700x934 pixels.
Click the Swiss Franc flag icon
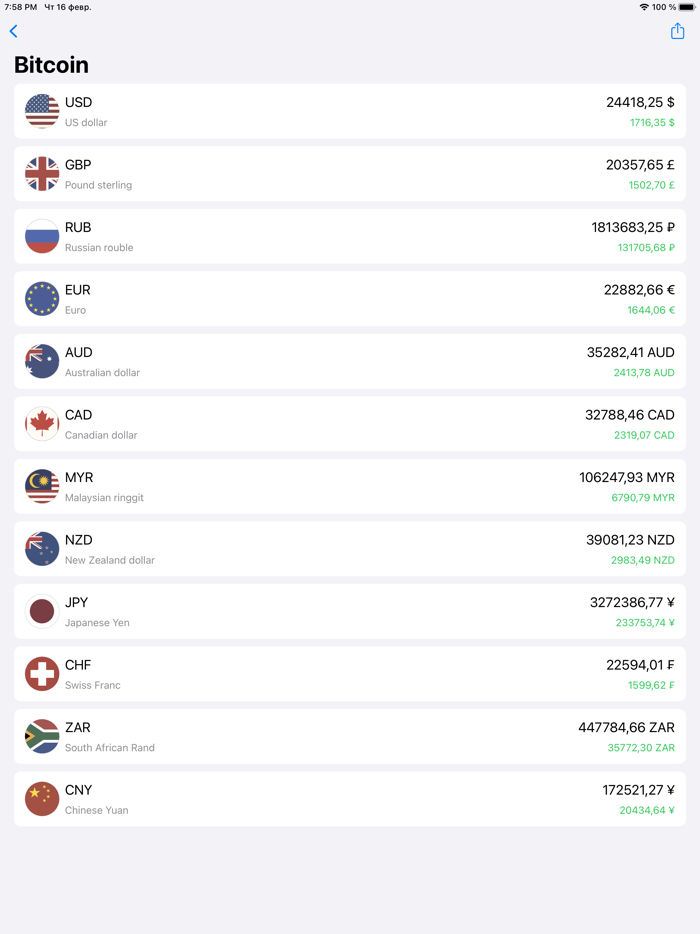point(41,673)
